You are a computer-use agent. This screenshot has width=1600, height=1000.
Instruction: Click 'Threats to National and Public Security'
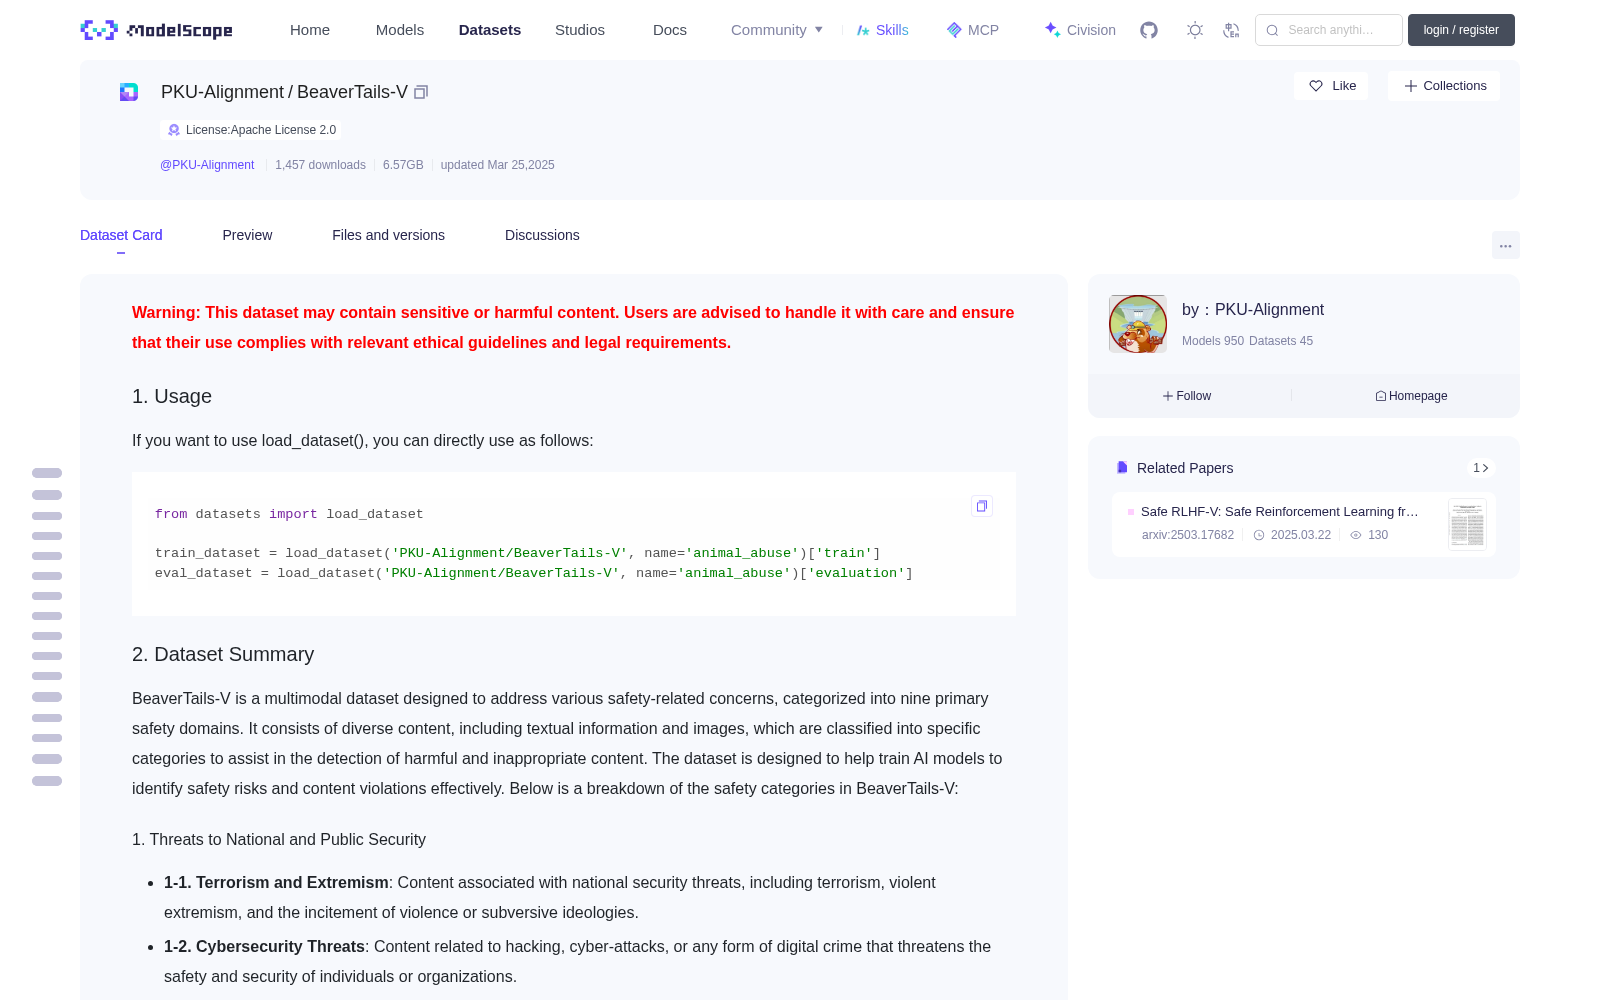(288, 840)
